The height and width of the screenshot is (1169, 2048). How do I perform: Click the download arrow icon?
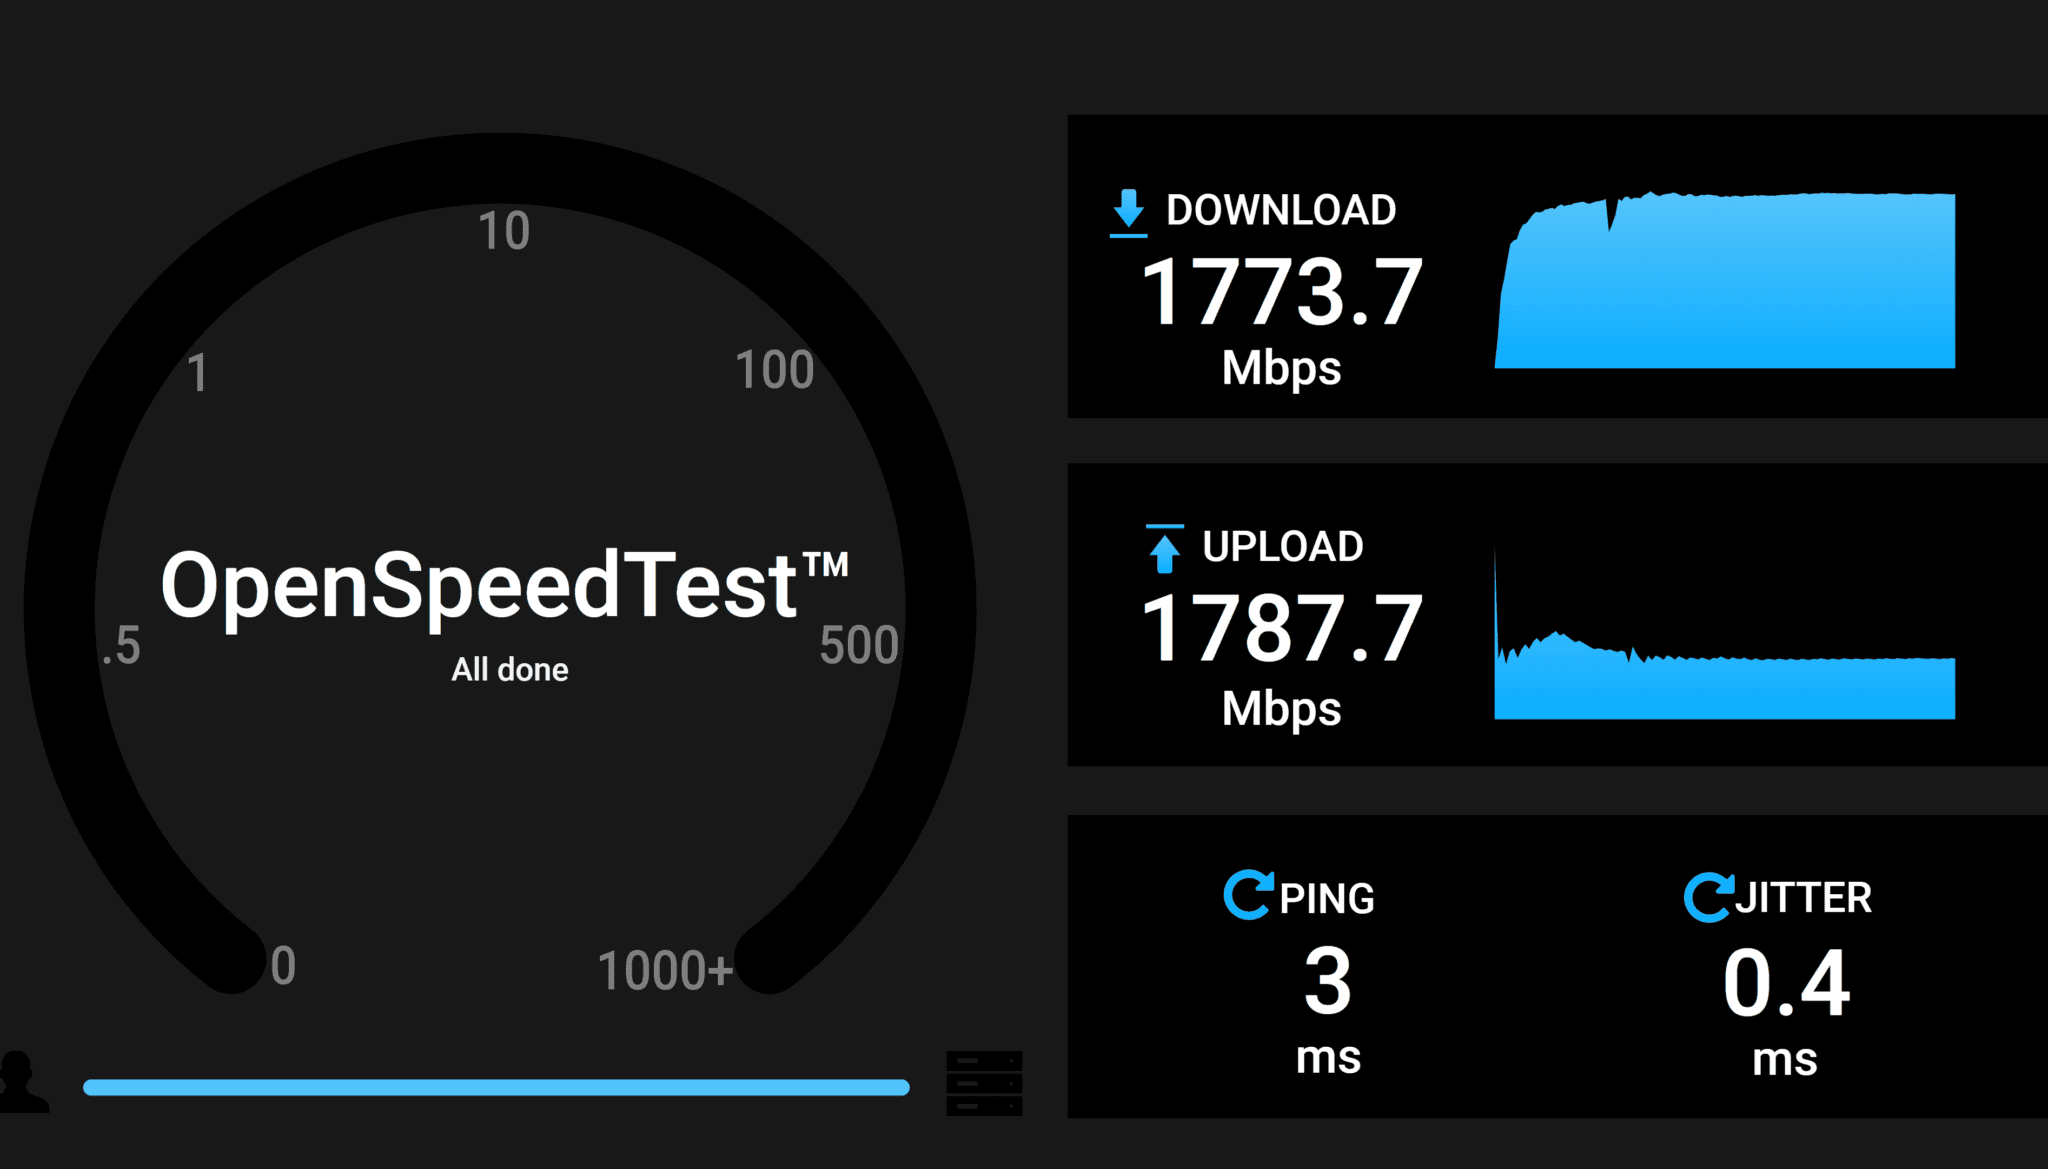tap(1128, 212)
